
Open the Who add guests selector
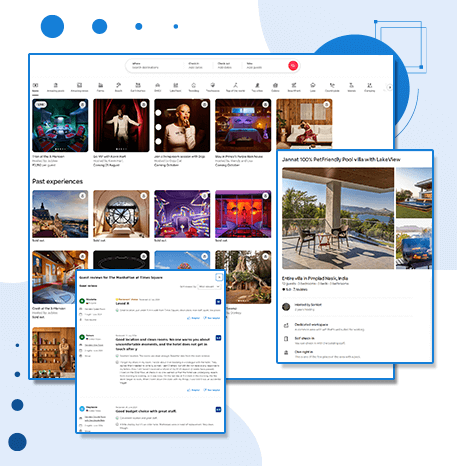263,65
